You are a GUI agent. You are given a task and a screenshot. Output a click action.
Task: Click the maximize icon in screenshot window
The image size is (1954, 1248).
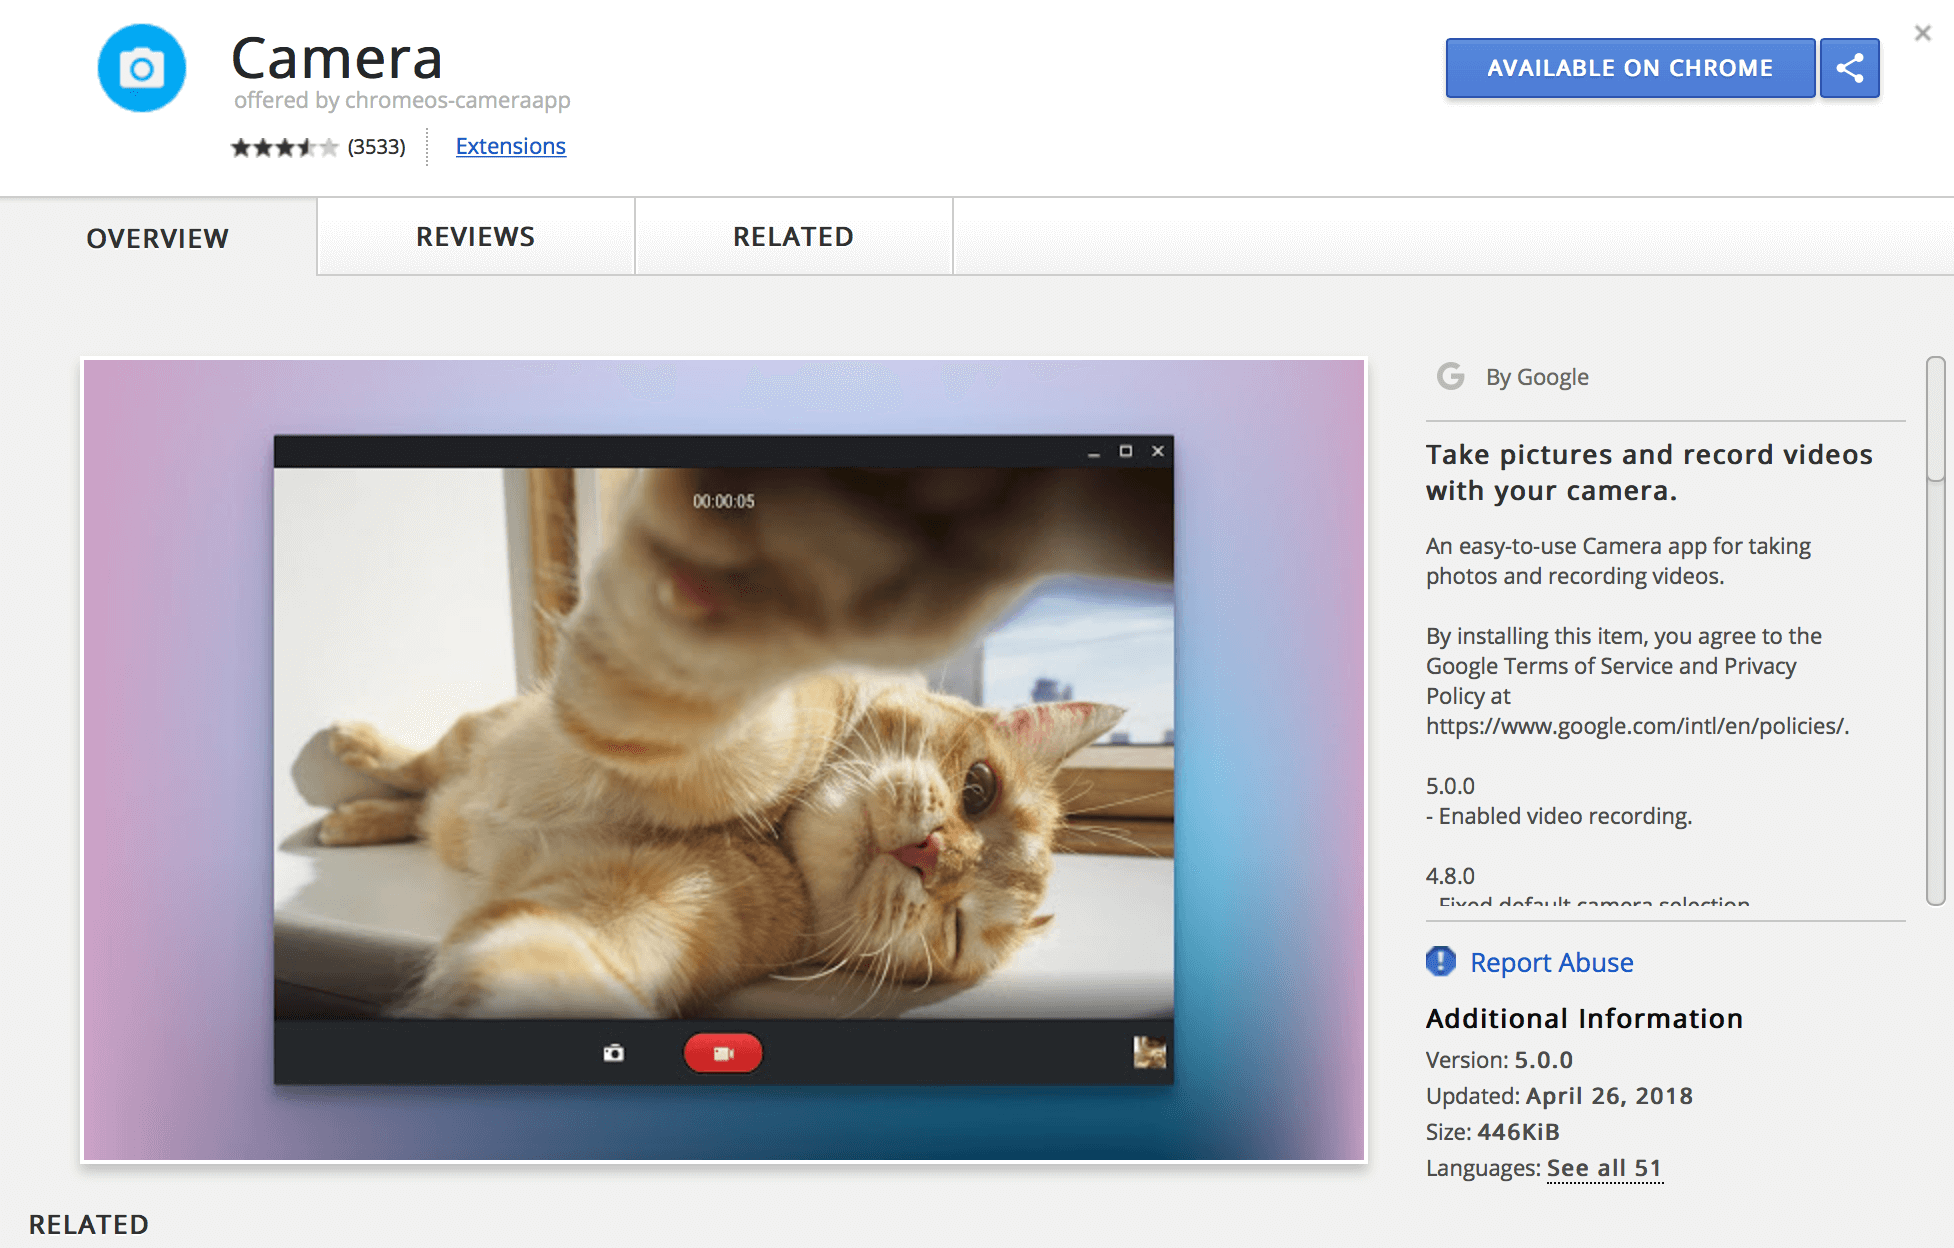pos(1126,451)
